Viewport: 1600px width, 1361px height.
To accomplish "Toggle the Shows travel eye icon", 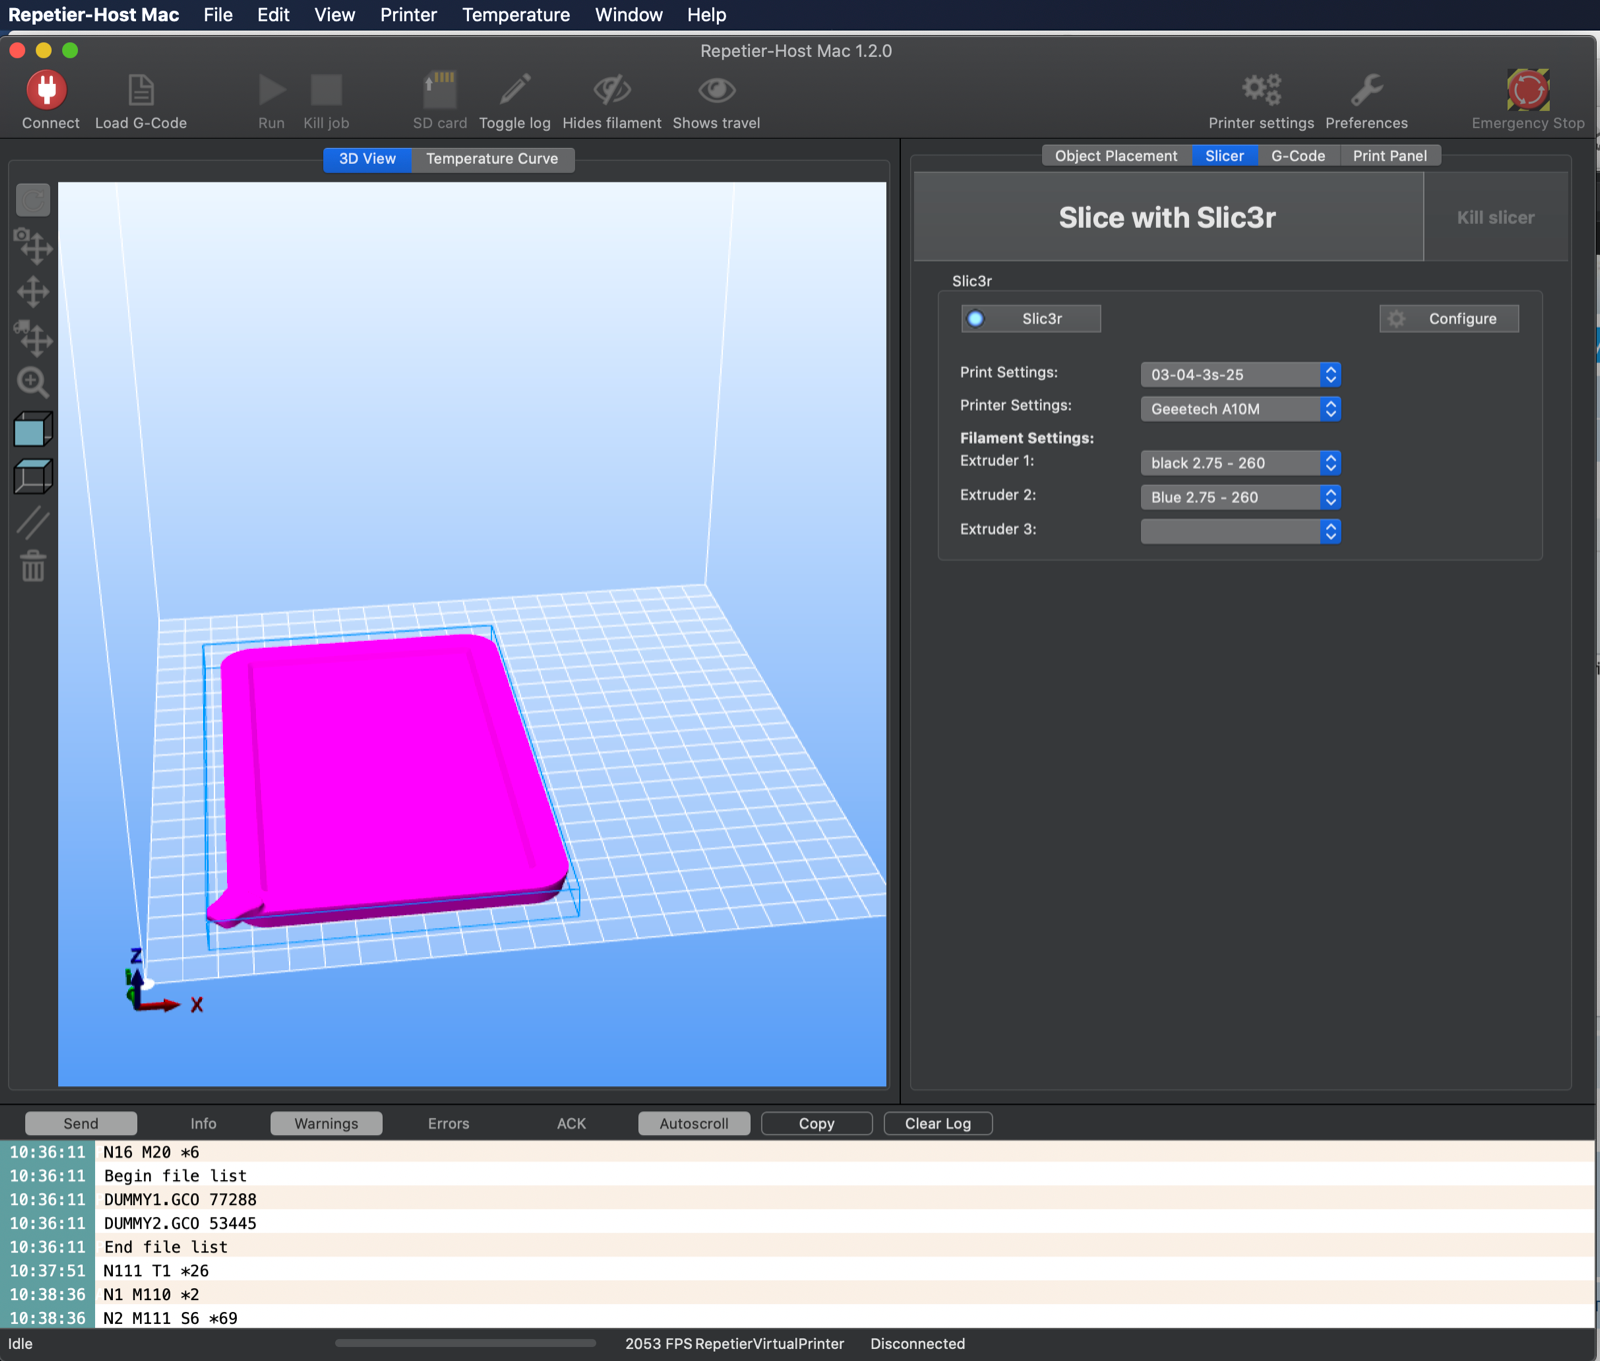I will [716, 91].
